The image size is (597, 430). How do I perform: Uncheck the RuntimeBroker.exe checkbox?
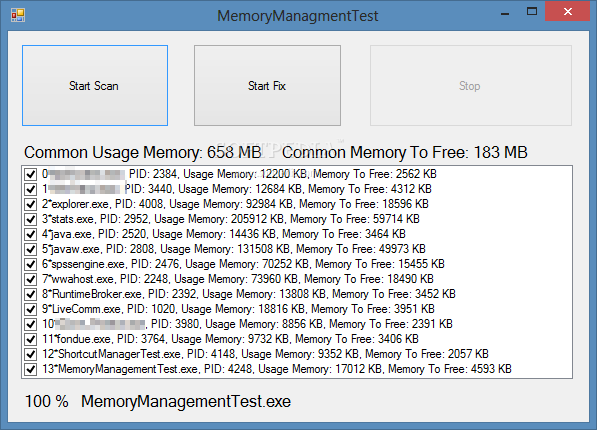pyautogui.click(x=30, y=294)
